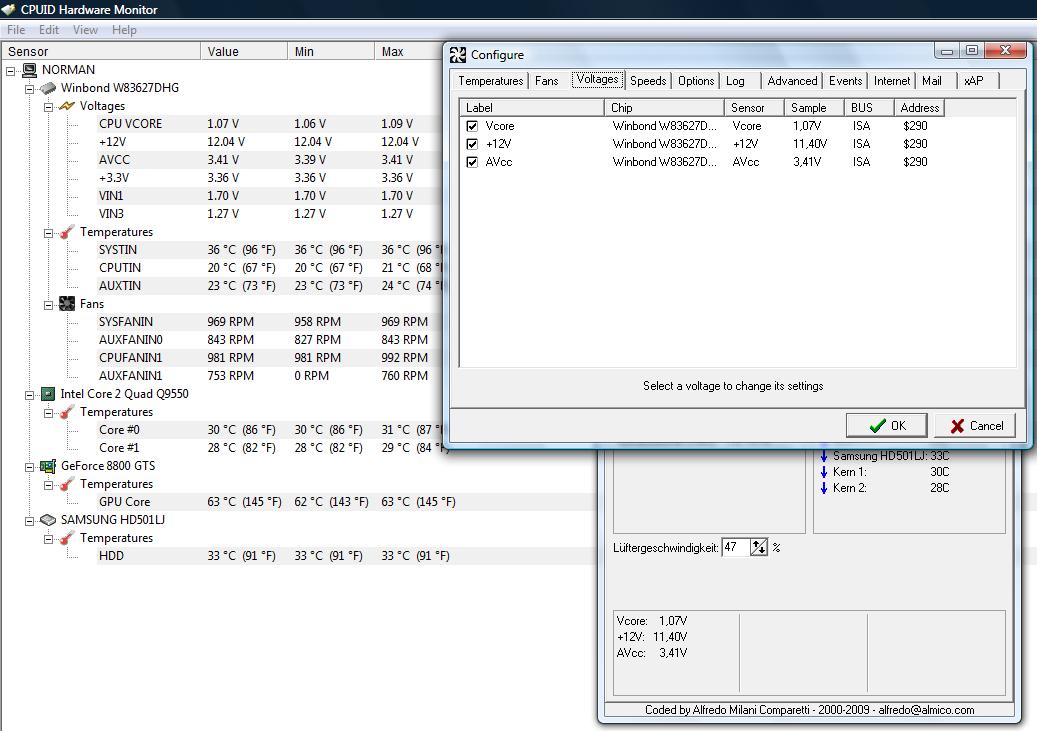Collapse the Temperatures group under Intel Core 2 Quad
The width and height of the screenshot is (1037, 731).
[x=49, y=413]
